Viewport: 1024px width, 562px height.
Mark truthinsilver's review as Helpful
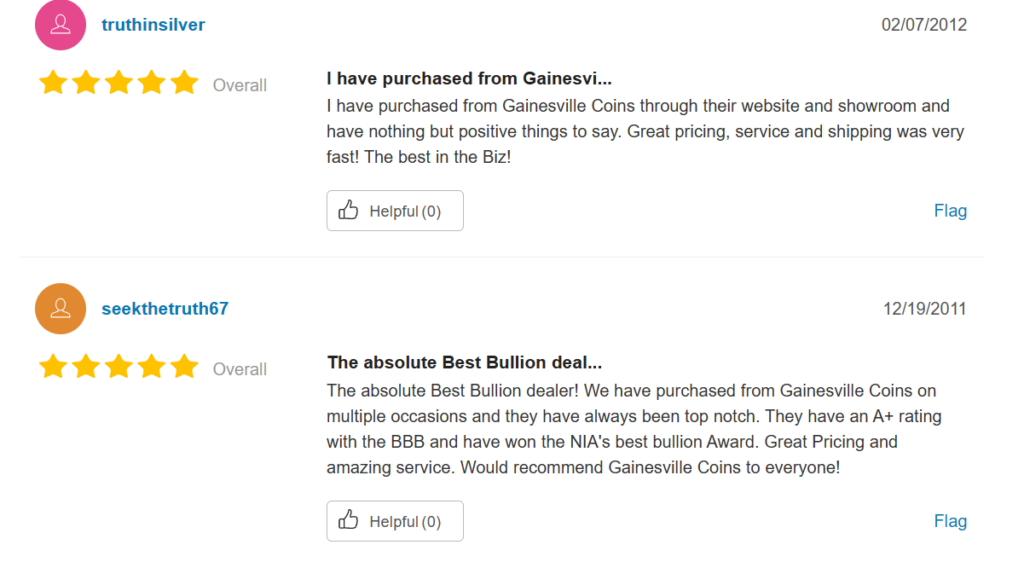(395, 211)
